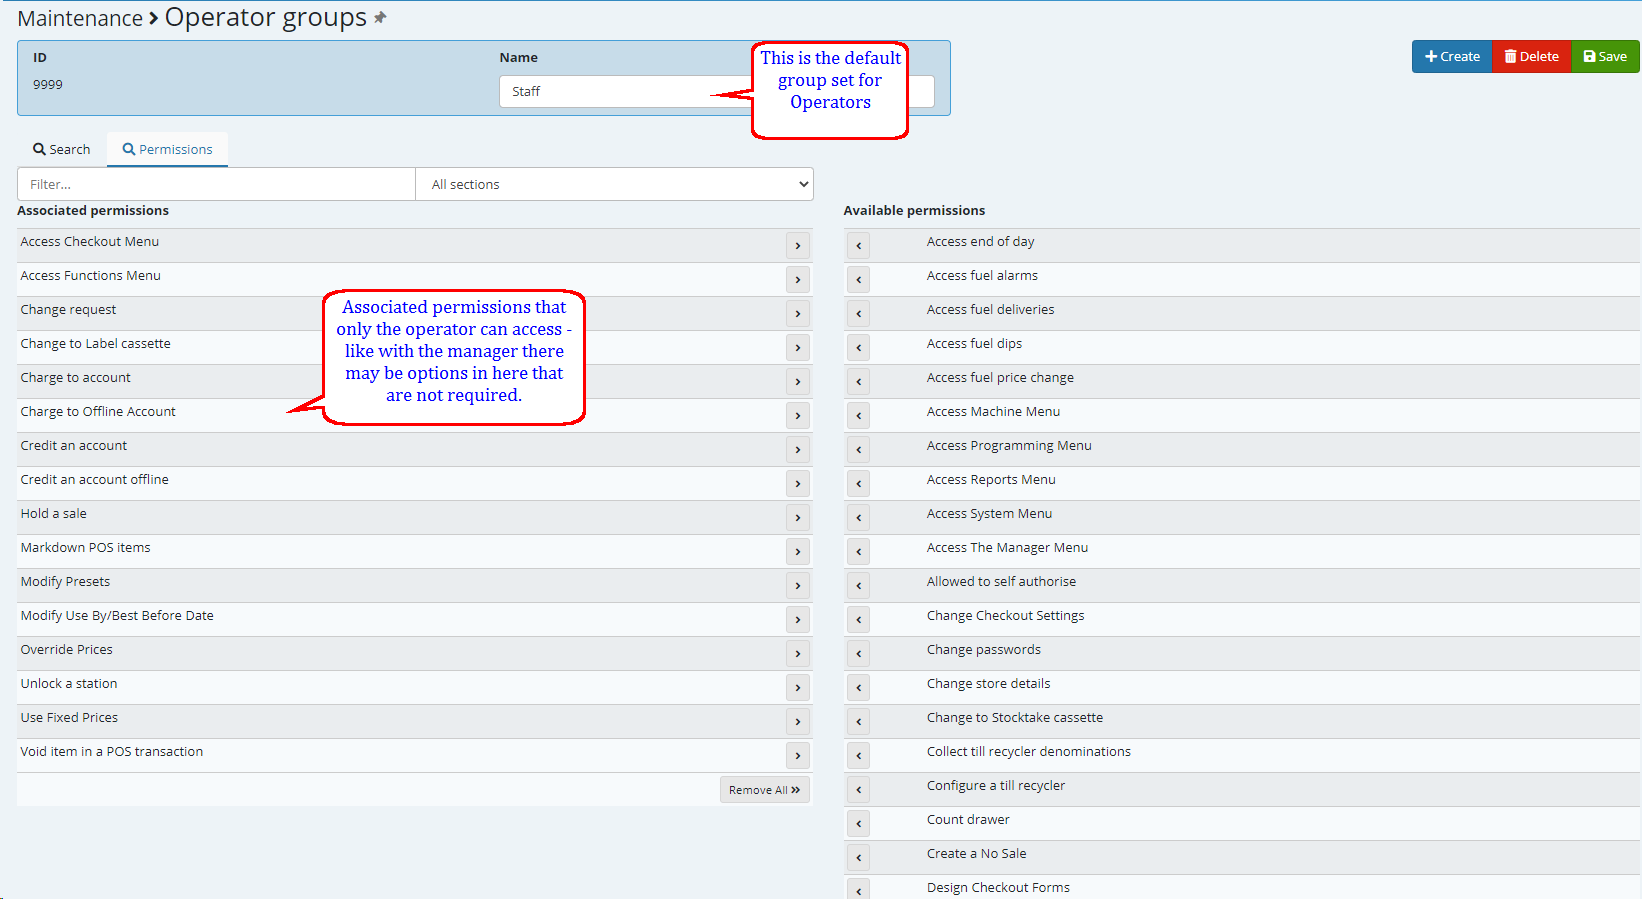
Task: Save the operator group
Action: (x=1606, y=57)
